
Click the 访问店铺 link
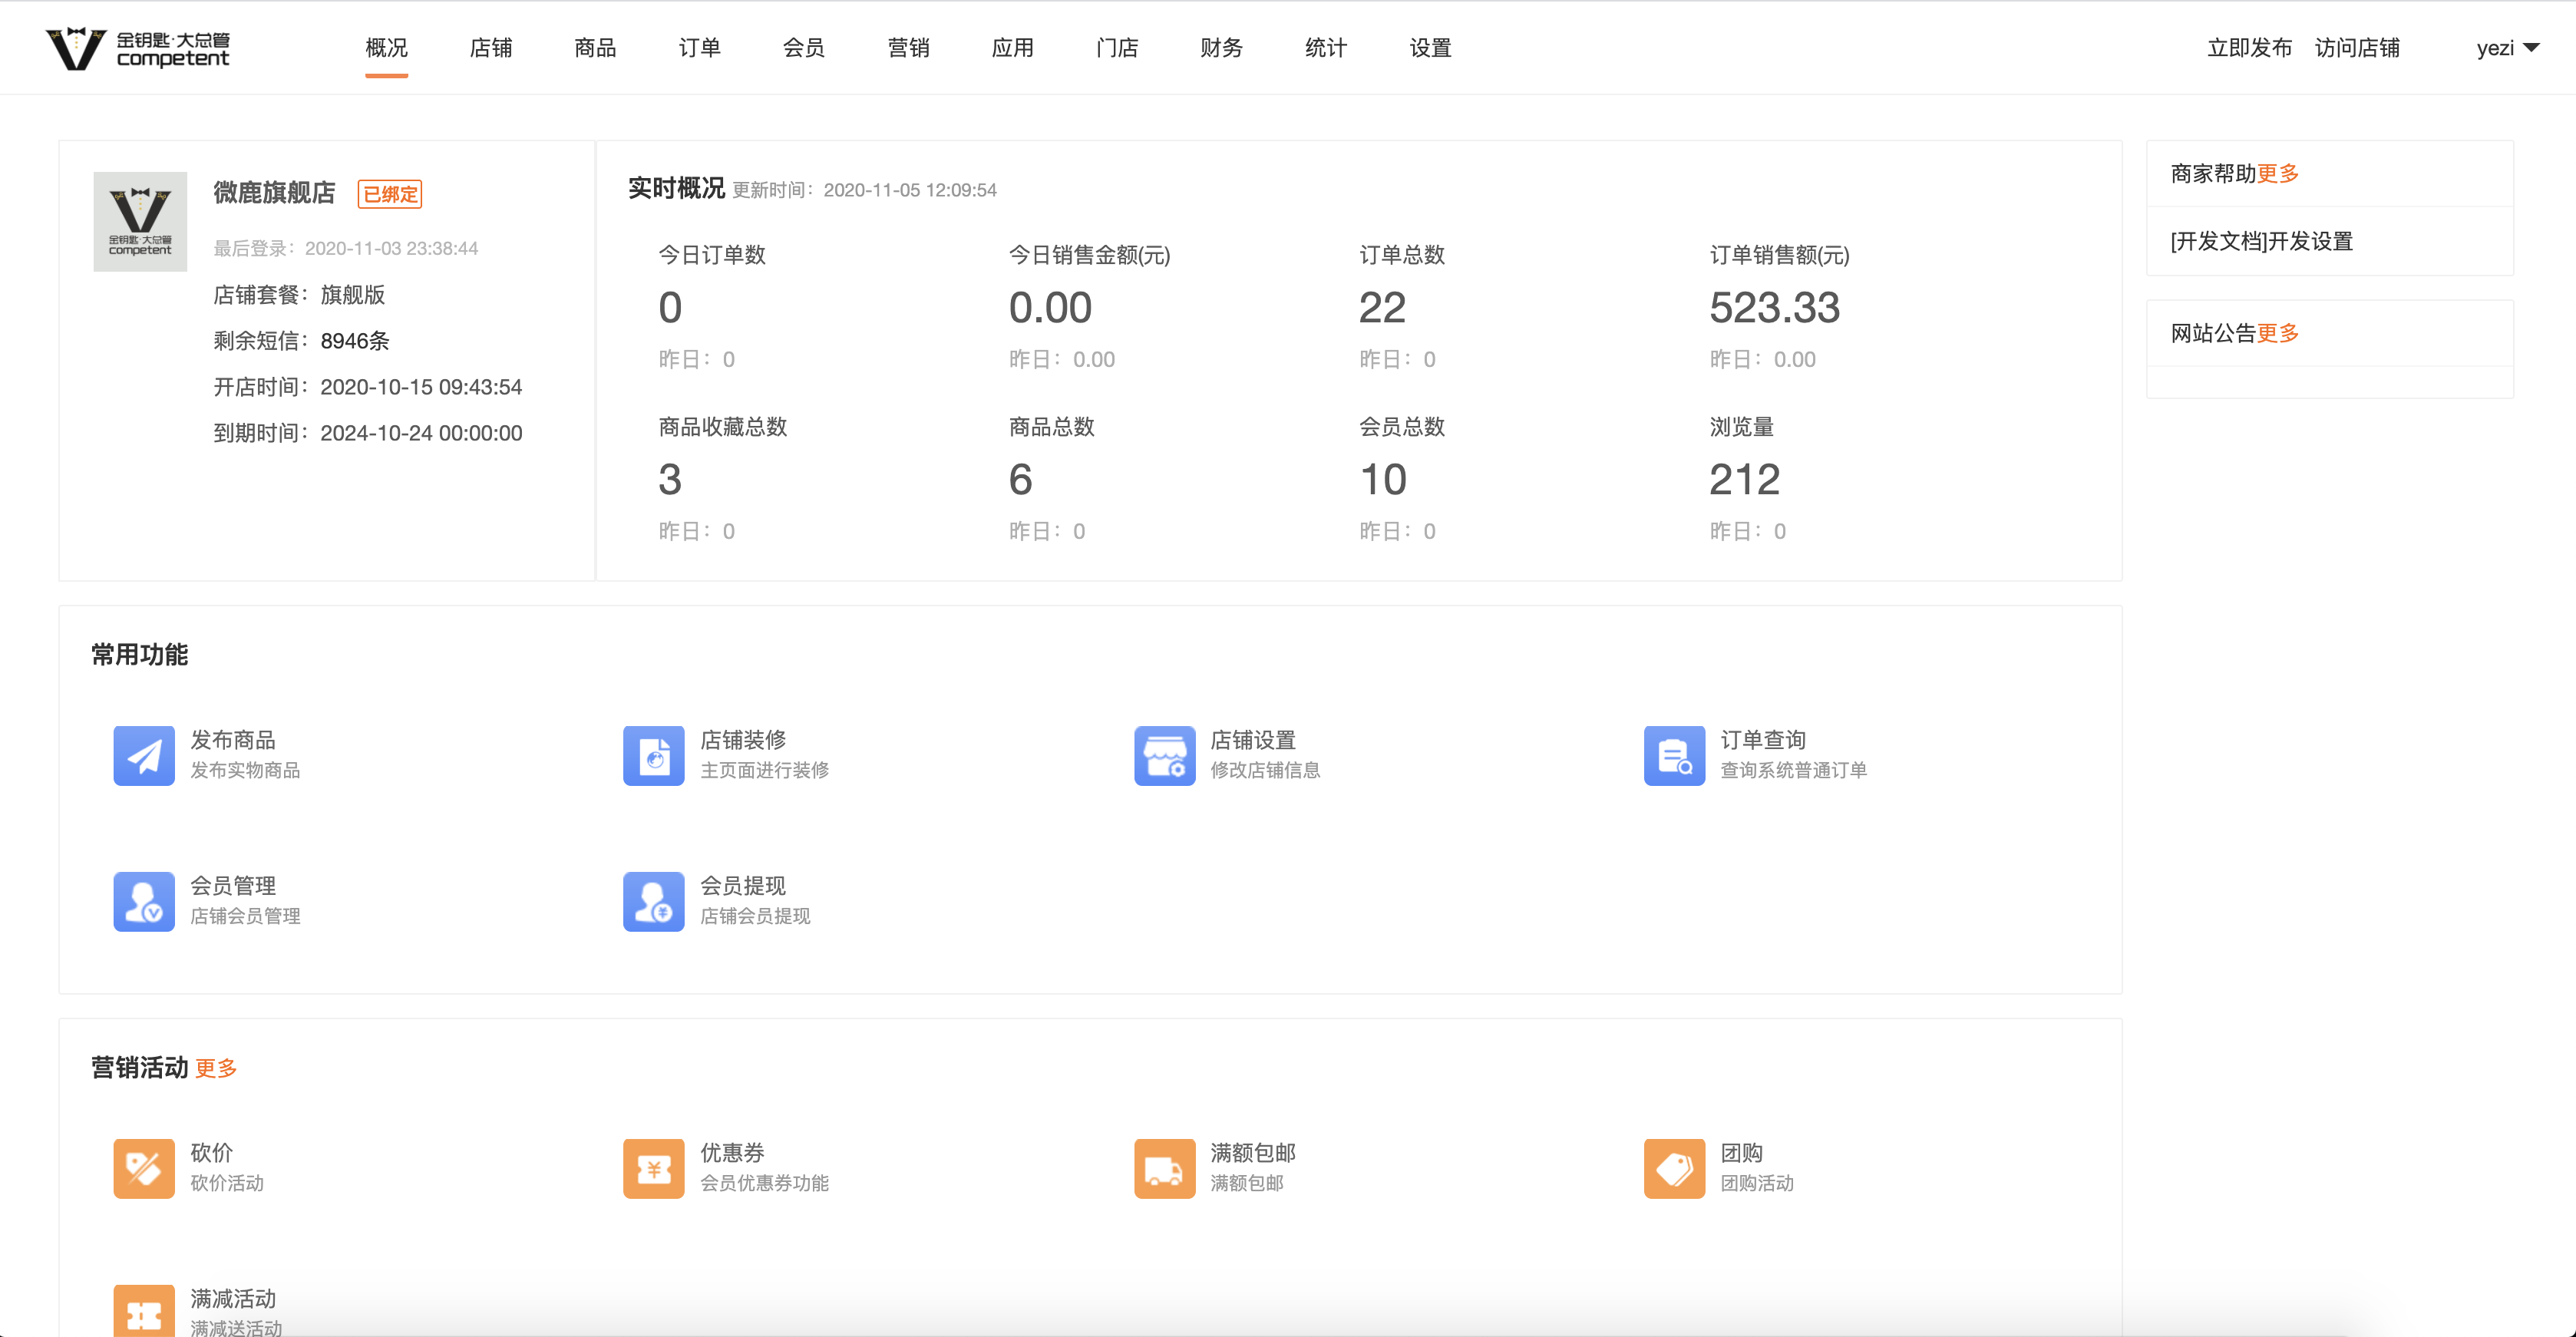2357,48
